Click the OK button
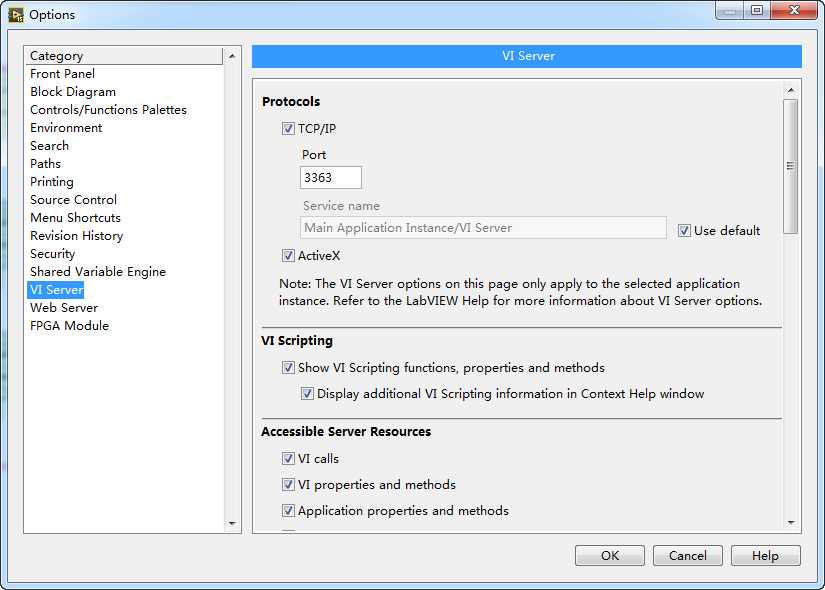Viewport: 825px width, 590px height. [x=610, y=556]
